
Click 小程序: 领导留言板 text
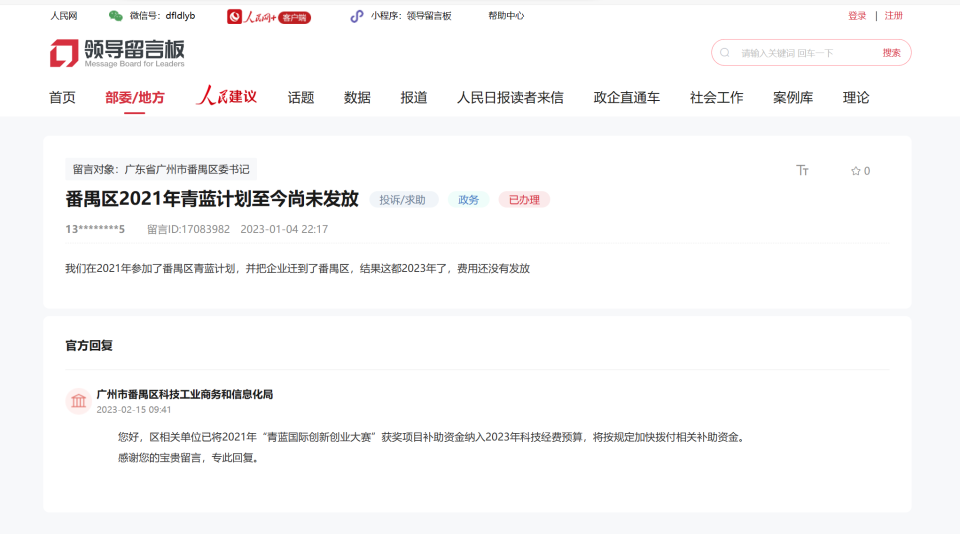[x=411, y=16]
